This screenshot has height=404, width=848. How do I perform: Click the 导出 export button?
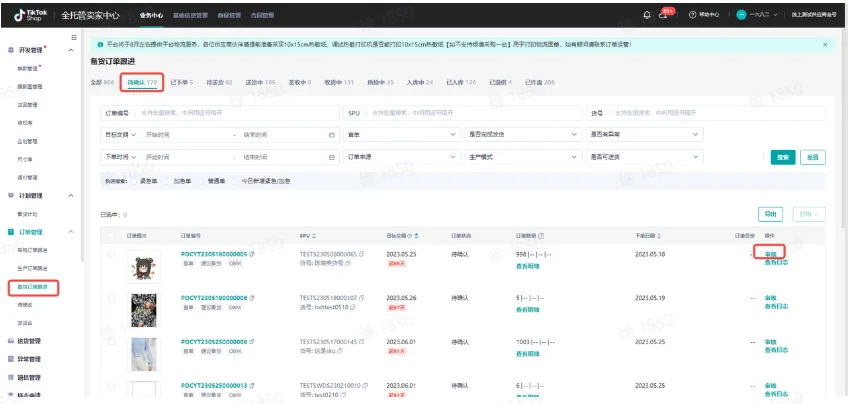(x=771, y=214)
